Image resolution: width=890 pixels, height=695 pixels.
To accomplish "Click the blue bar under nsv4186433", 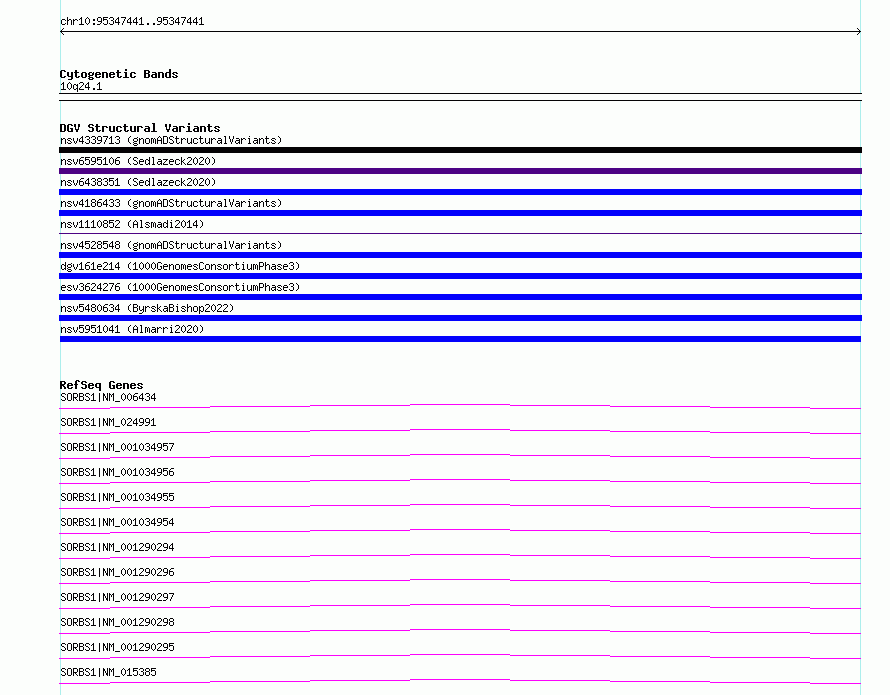I will click(x=460, y=213).
